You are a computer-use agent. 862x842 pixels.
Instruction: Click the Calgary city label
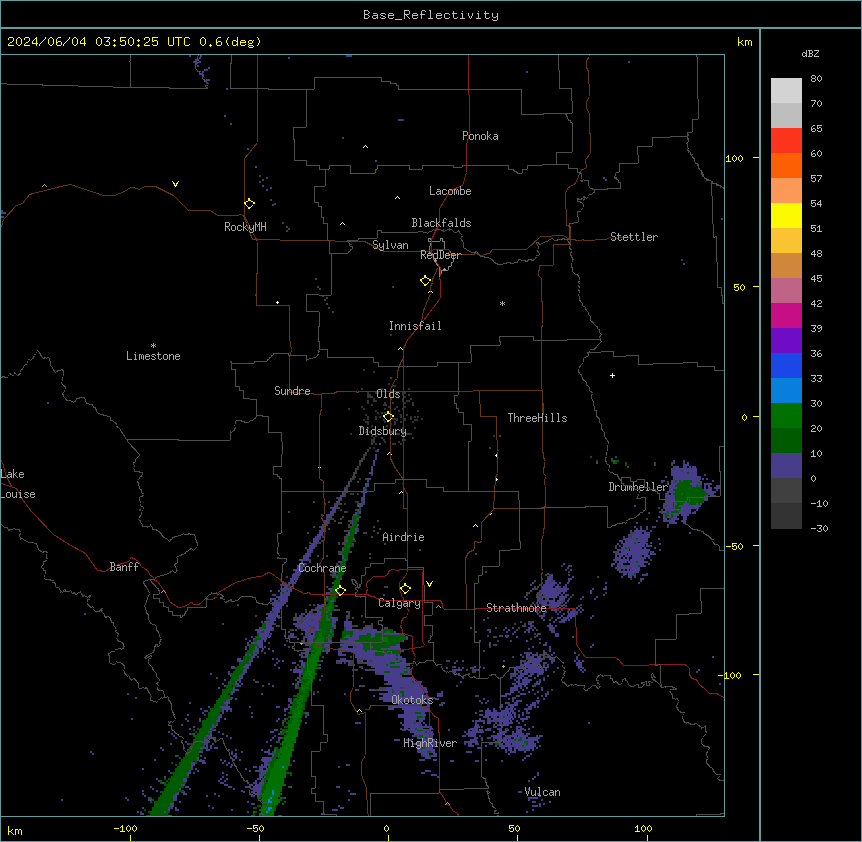click(x=399, y=603)
